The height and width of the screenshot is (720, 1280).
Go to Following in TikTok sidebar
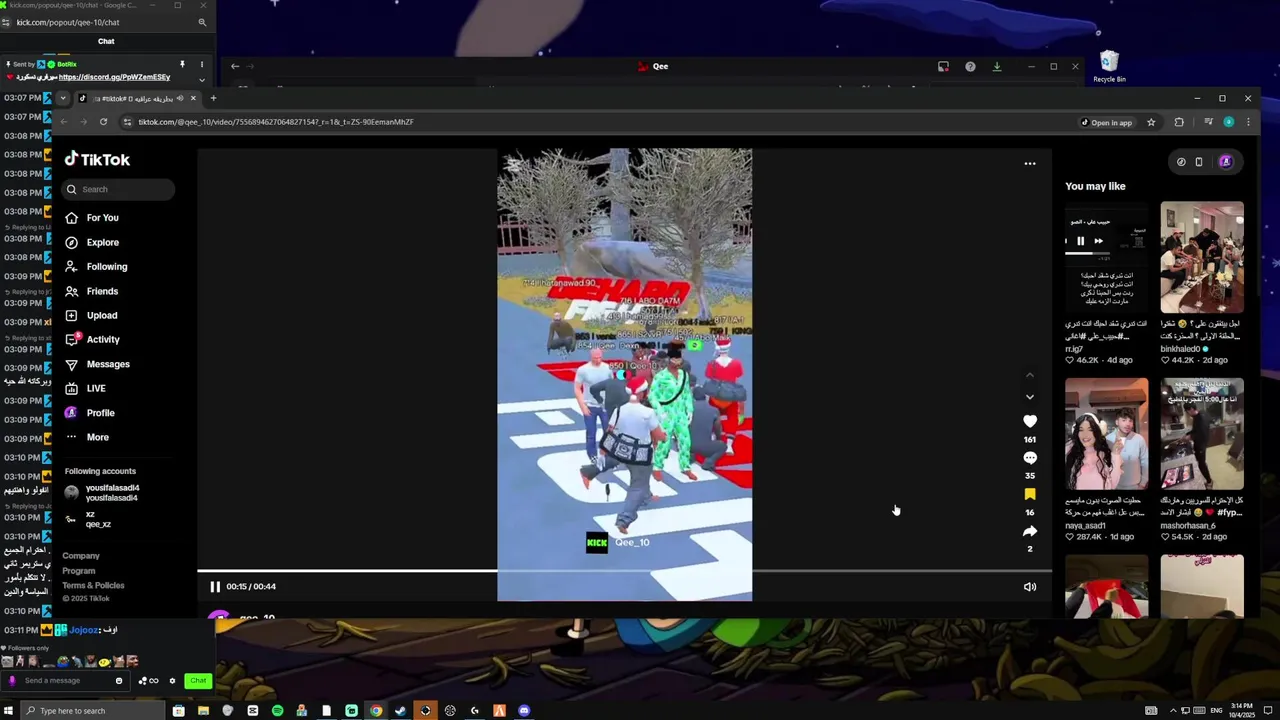pos(96,267)
